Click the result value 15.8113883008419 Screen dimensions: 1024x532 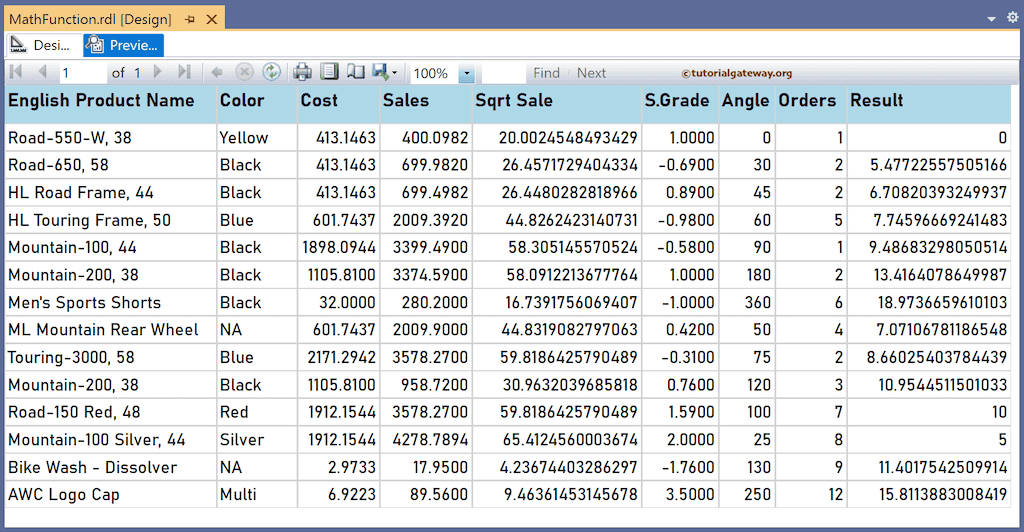[x=929, y=495]
